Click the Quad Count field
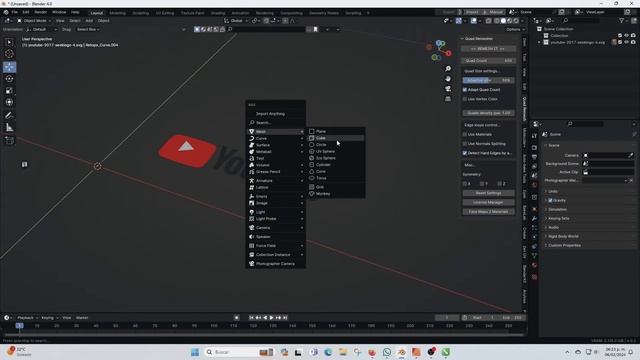640x360 pixels. 488,60
